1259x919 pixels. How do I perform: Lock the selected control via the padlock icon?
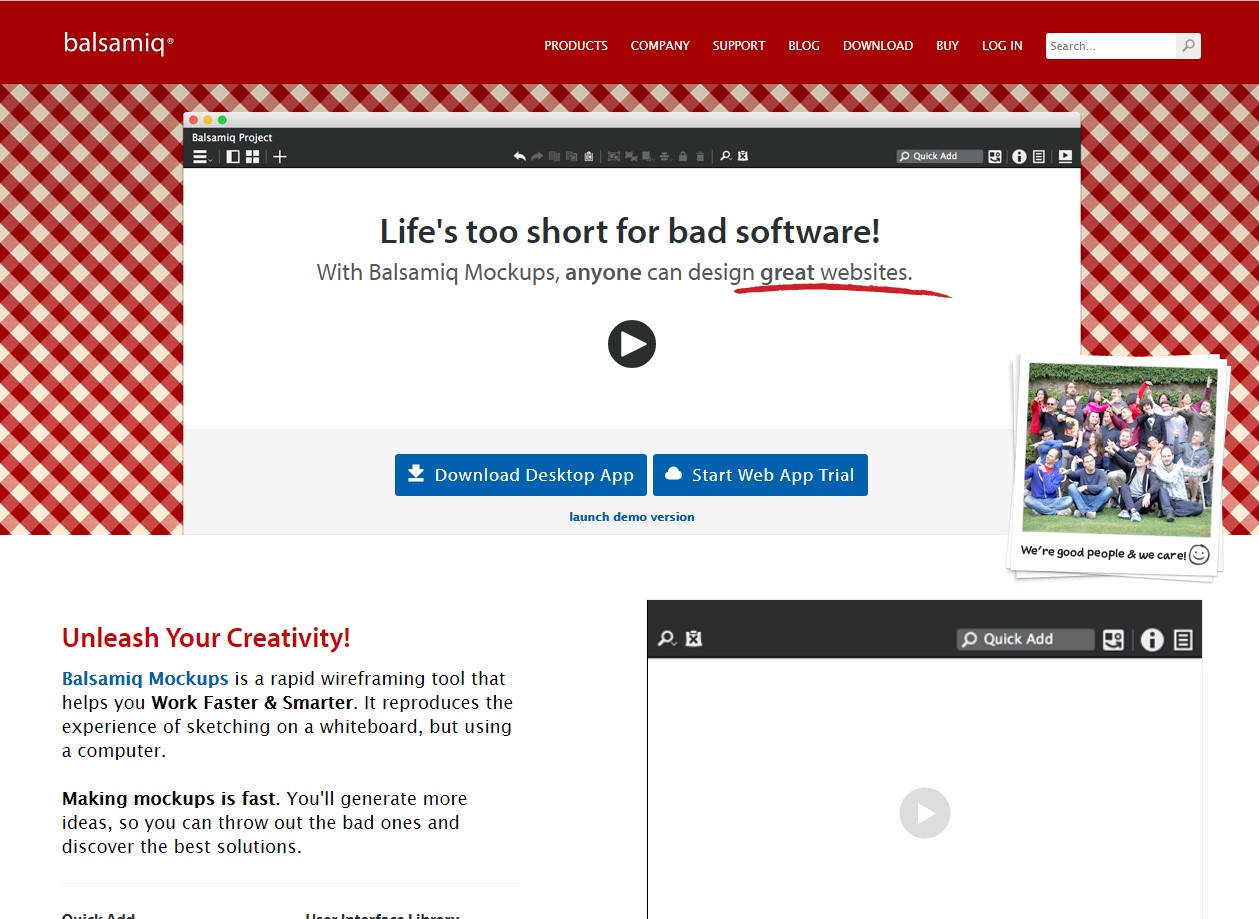pyautogui.click(x=683, y=156)
